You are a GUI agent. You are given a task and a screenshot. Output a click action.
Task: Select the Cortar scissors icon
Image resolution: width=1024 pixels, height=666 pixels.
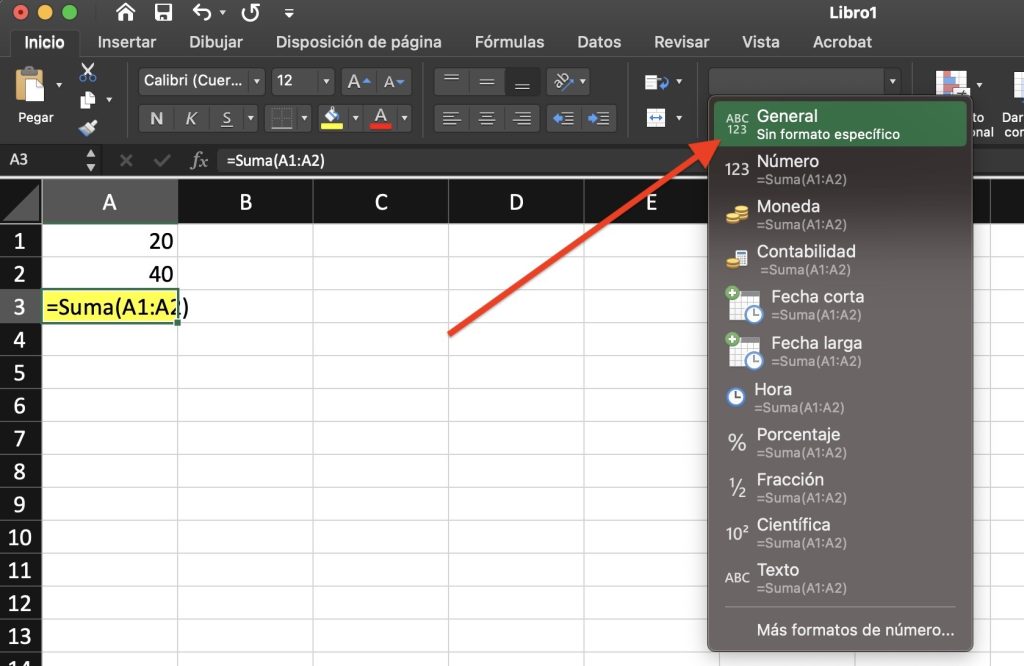point(88,73)
